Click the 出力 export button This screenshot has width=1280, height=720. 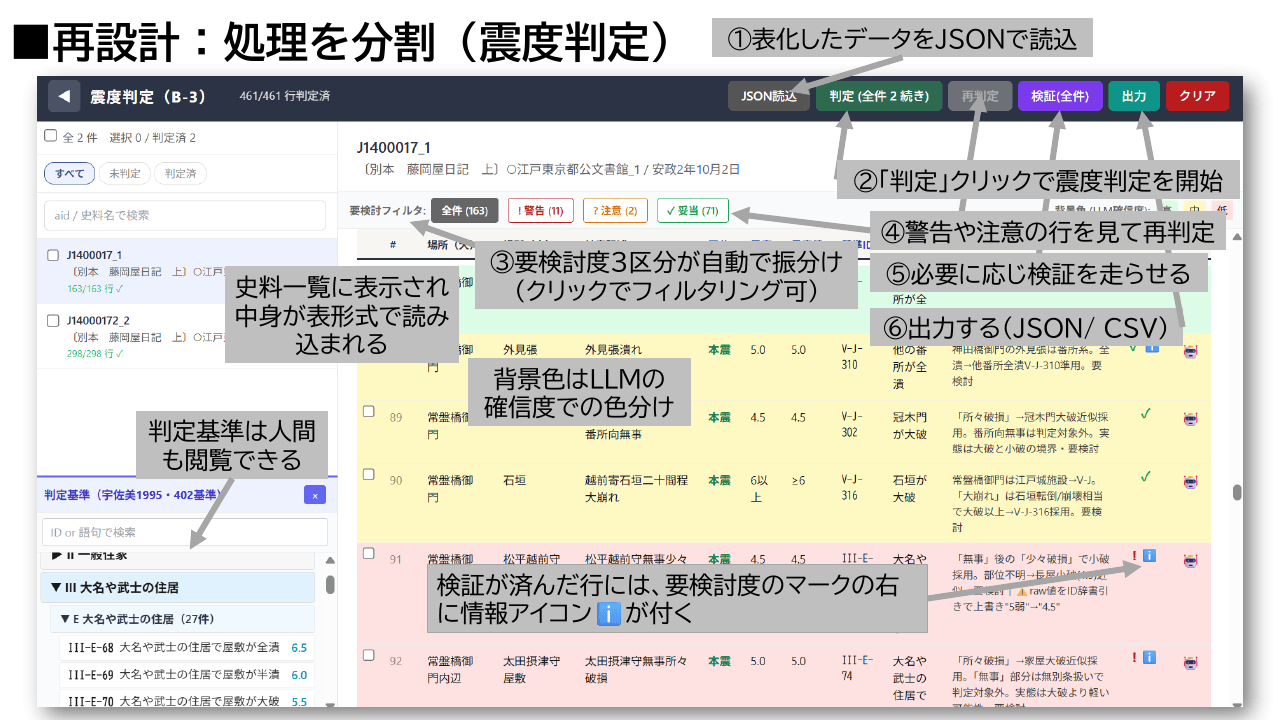click(x=1134, y=96)
